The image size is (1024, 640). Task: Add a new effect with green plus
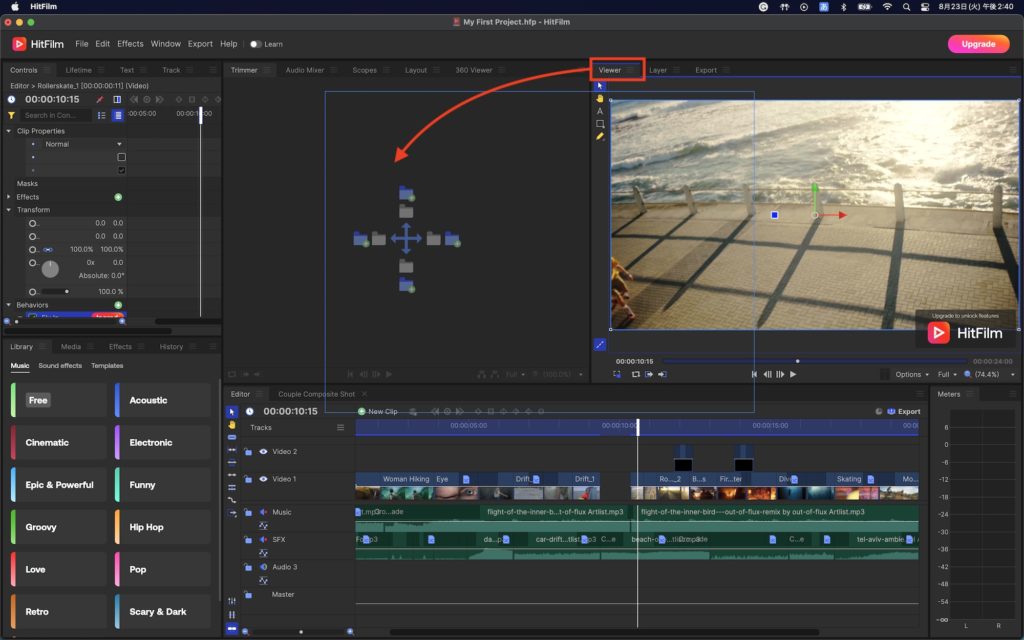point(118,197)
